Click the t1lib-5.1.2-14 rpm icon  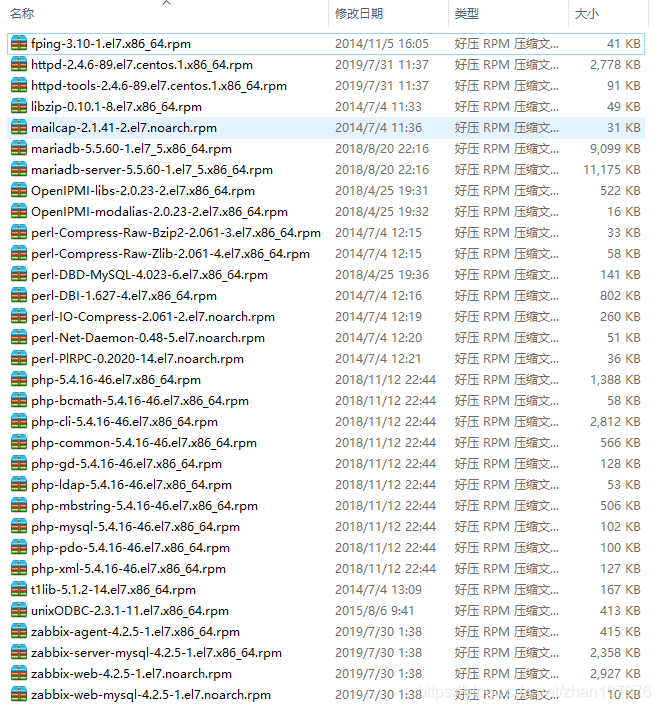19,590
